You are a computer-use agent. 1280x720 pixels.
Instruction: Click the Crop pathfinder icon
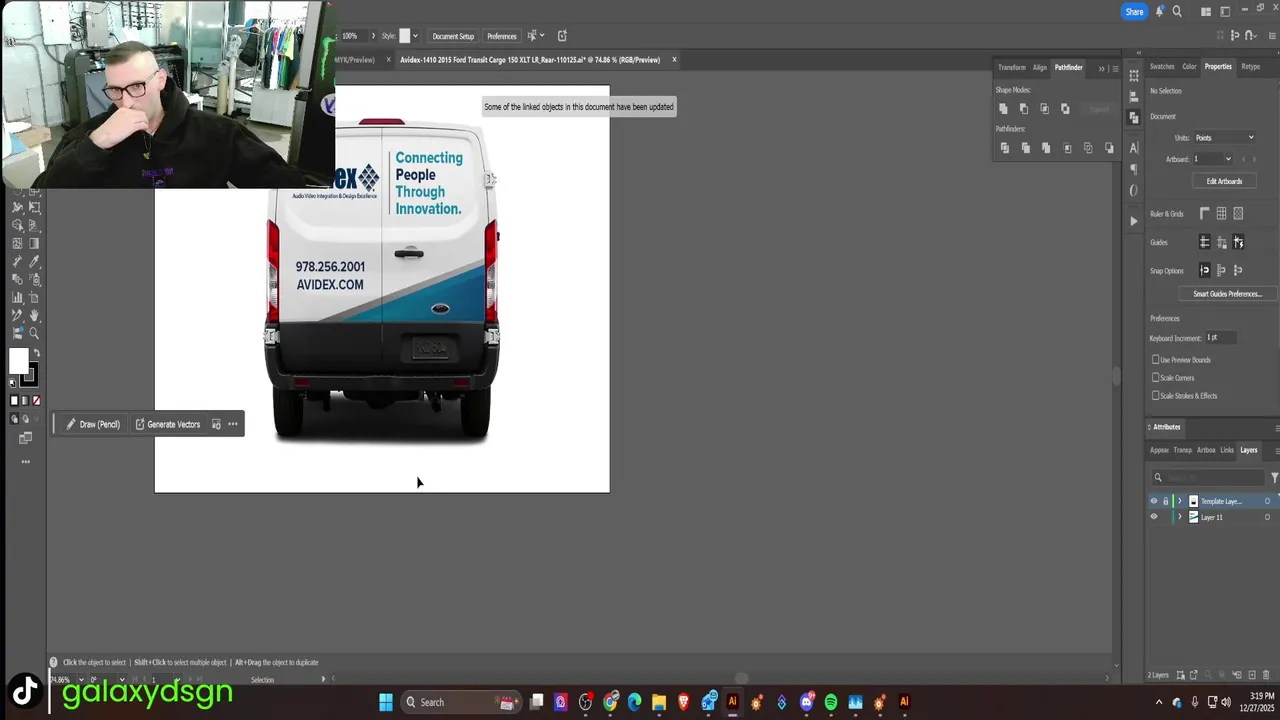(x=1067, y=148)
